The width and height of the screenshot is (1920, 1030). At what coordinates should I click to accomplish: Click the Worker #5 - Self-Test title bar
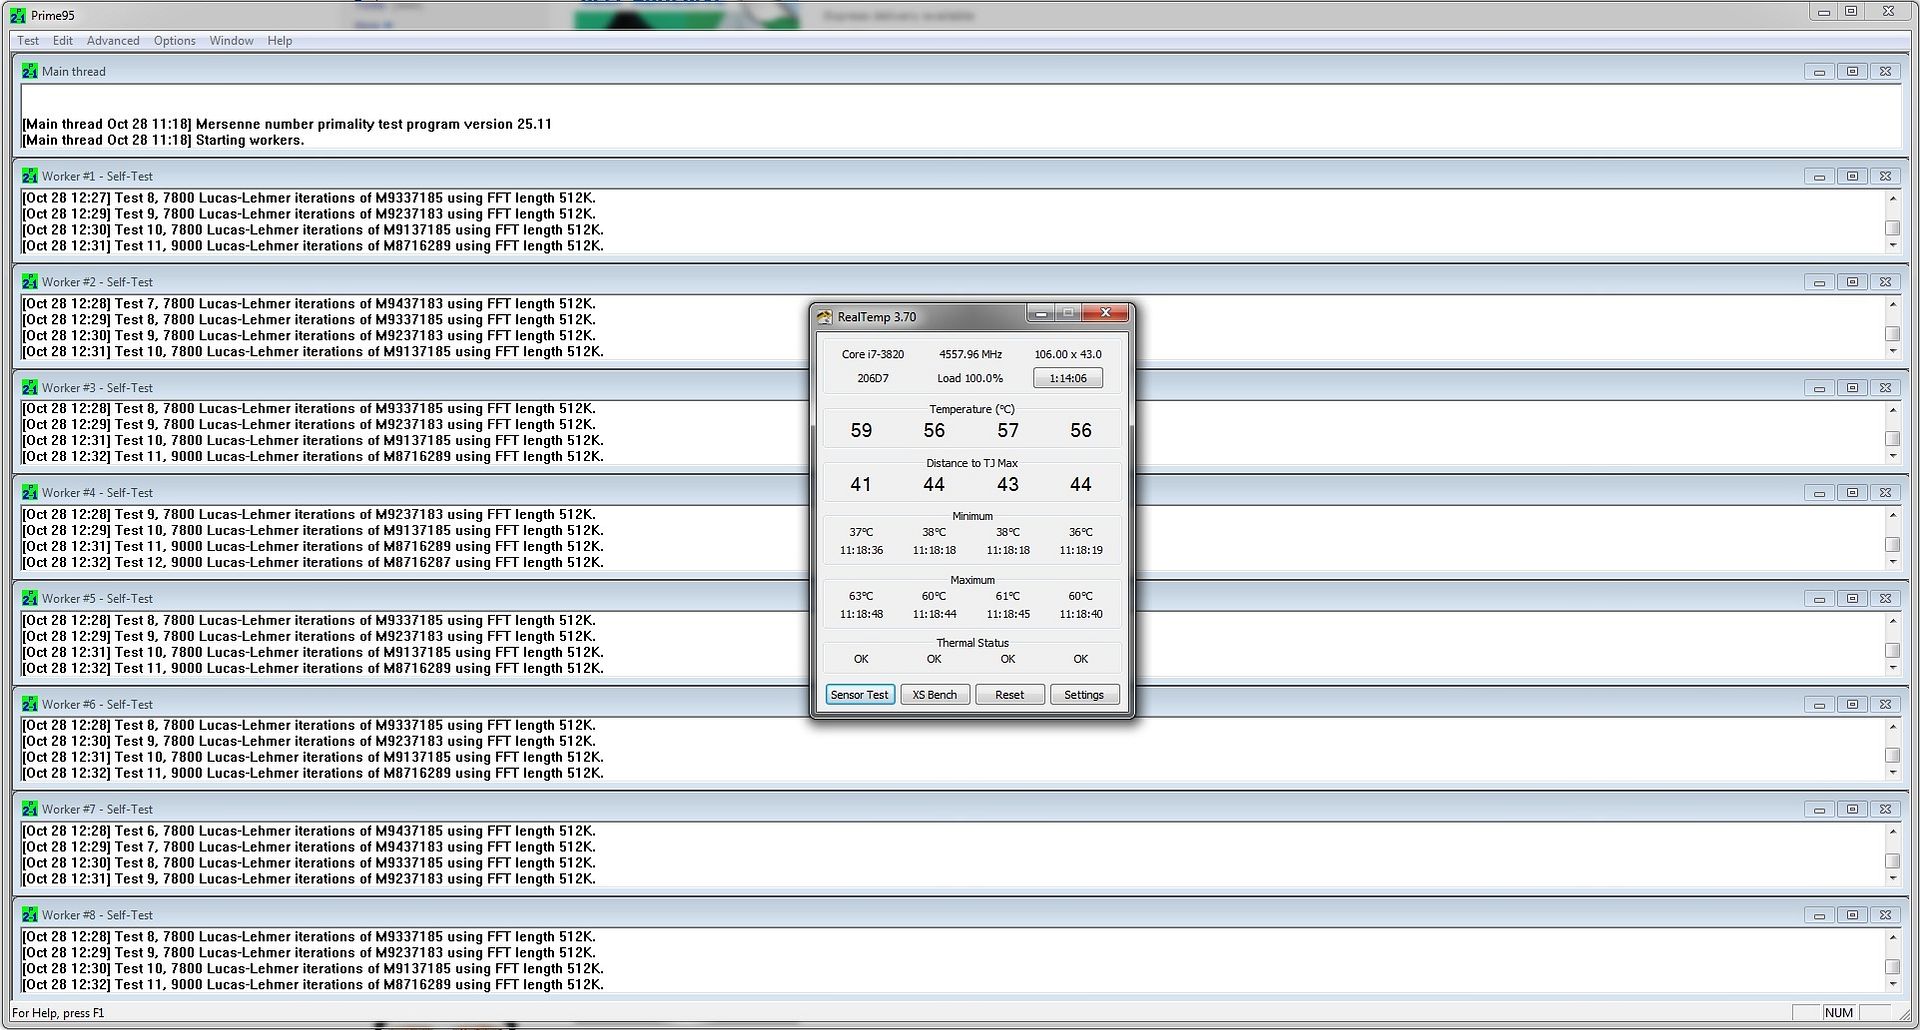tap(960, 598)
